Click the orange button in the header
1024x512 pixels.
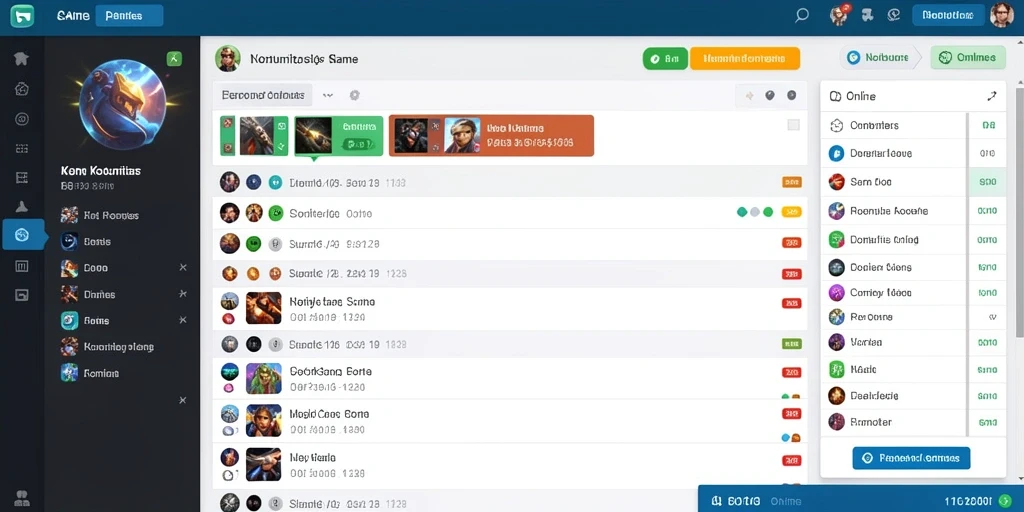pos(745,58)
